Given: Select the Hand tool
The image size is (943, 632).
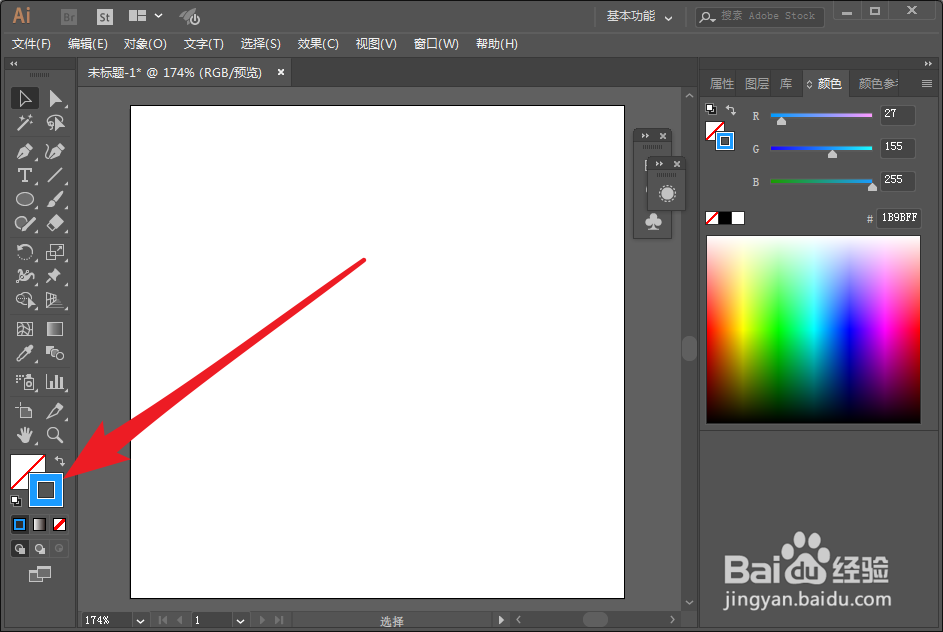Looking at the screenshot, I should [x=25, y=435].
